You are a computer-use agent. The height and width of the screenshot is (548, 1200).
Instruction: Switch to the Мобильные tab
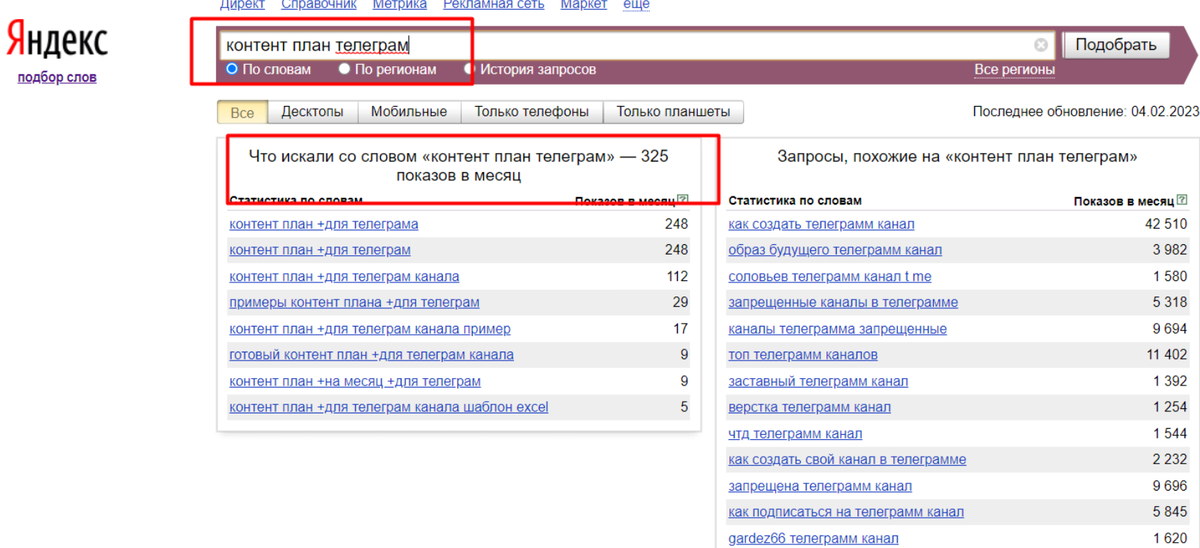[x=409, y=112]
